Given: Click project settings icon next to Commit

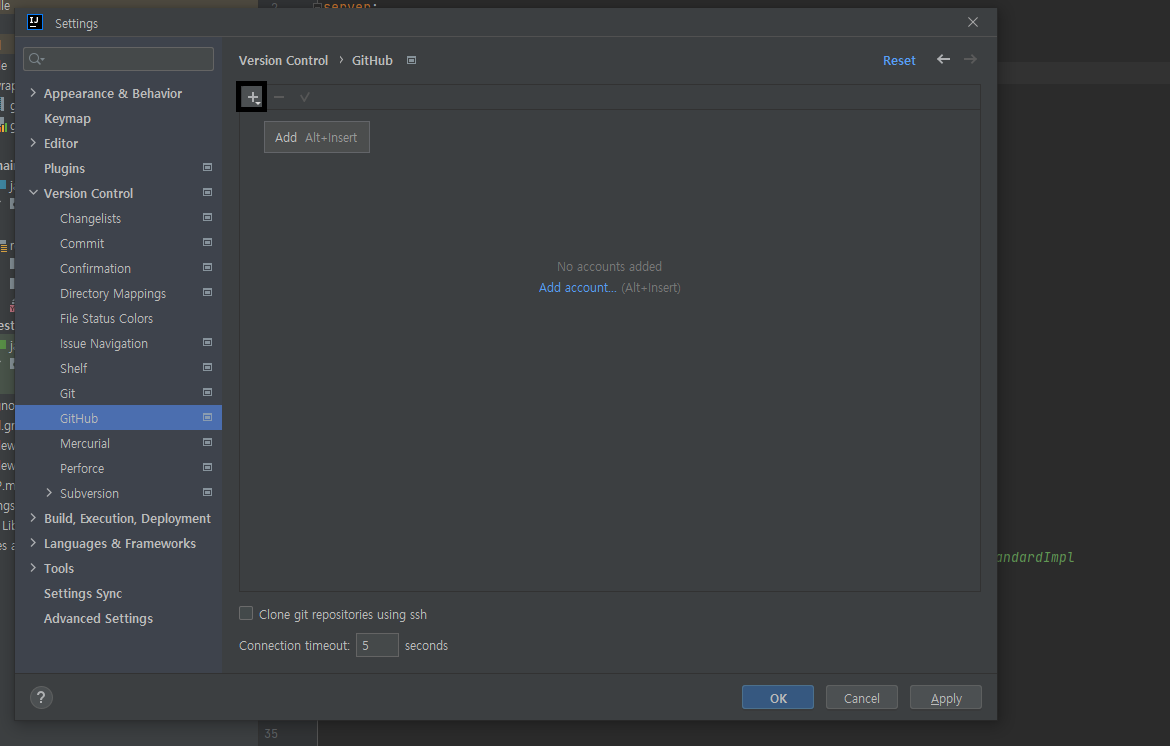Looking at the screenshot, I should (207, 242).
